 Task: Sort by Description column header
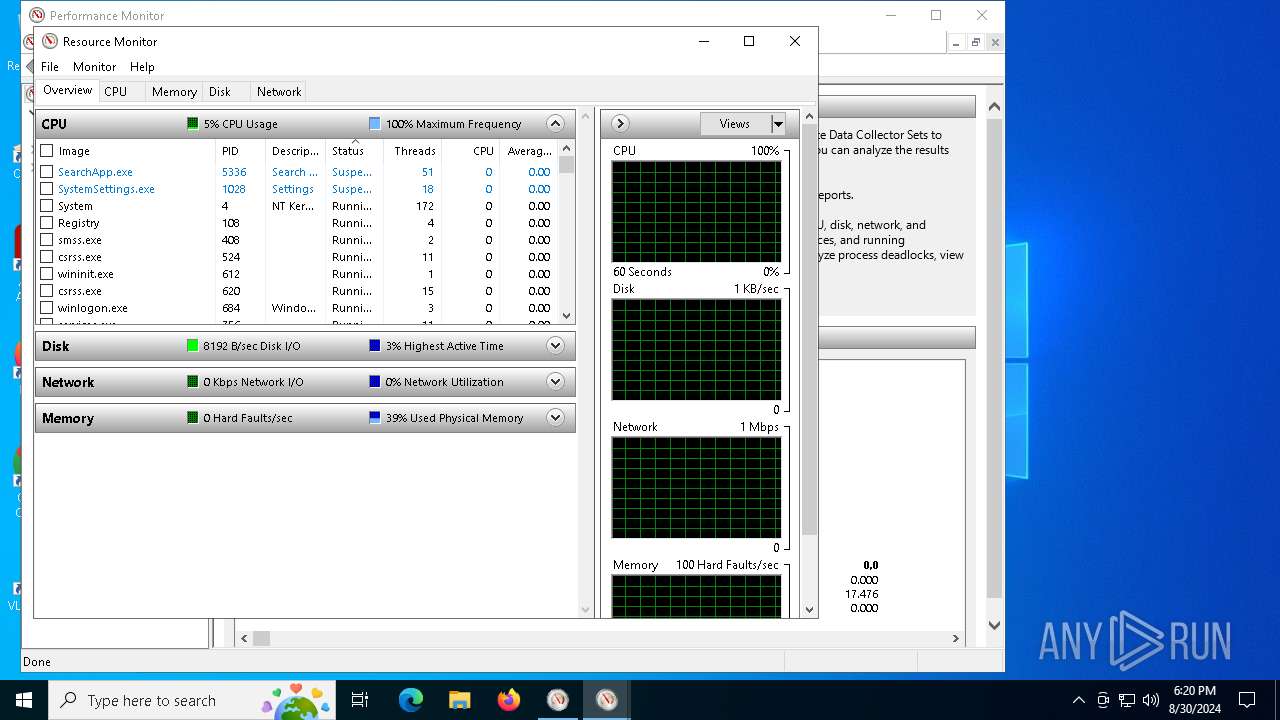point(296,151)
